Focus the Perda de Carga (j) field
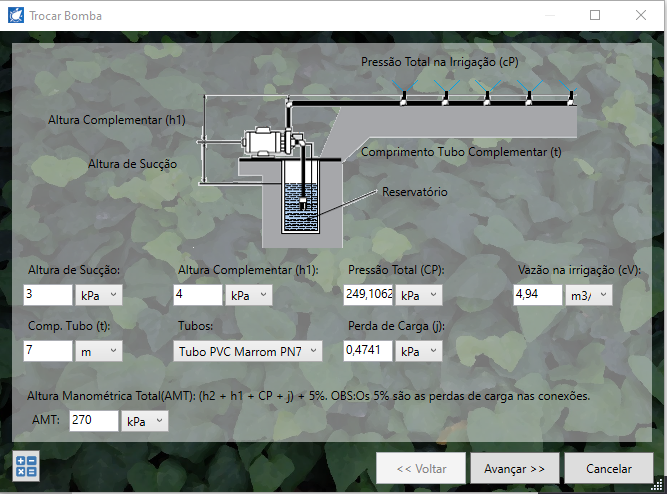667x494 pixels. click(x=368, y=351)
